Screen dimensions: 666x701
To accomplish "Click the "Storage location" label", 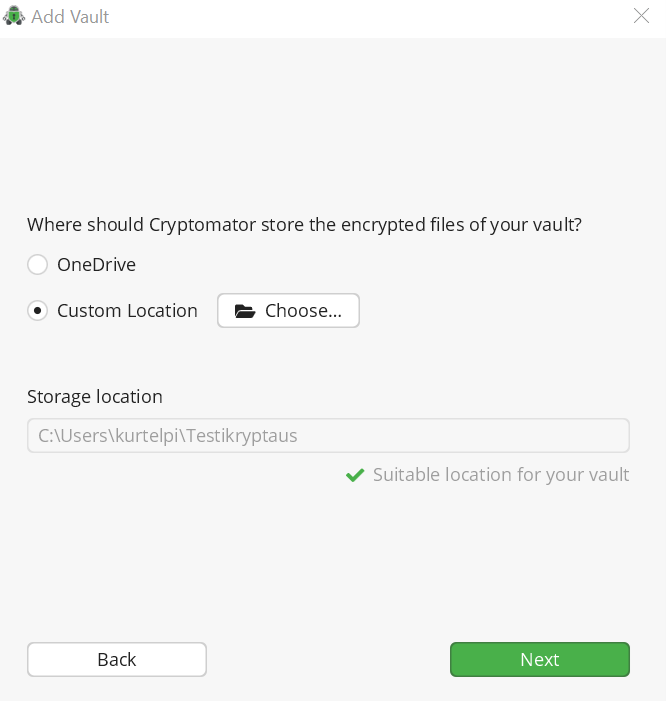I will pos(95,397).
